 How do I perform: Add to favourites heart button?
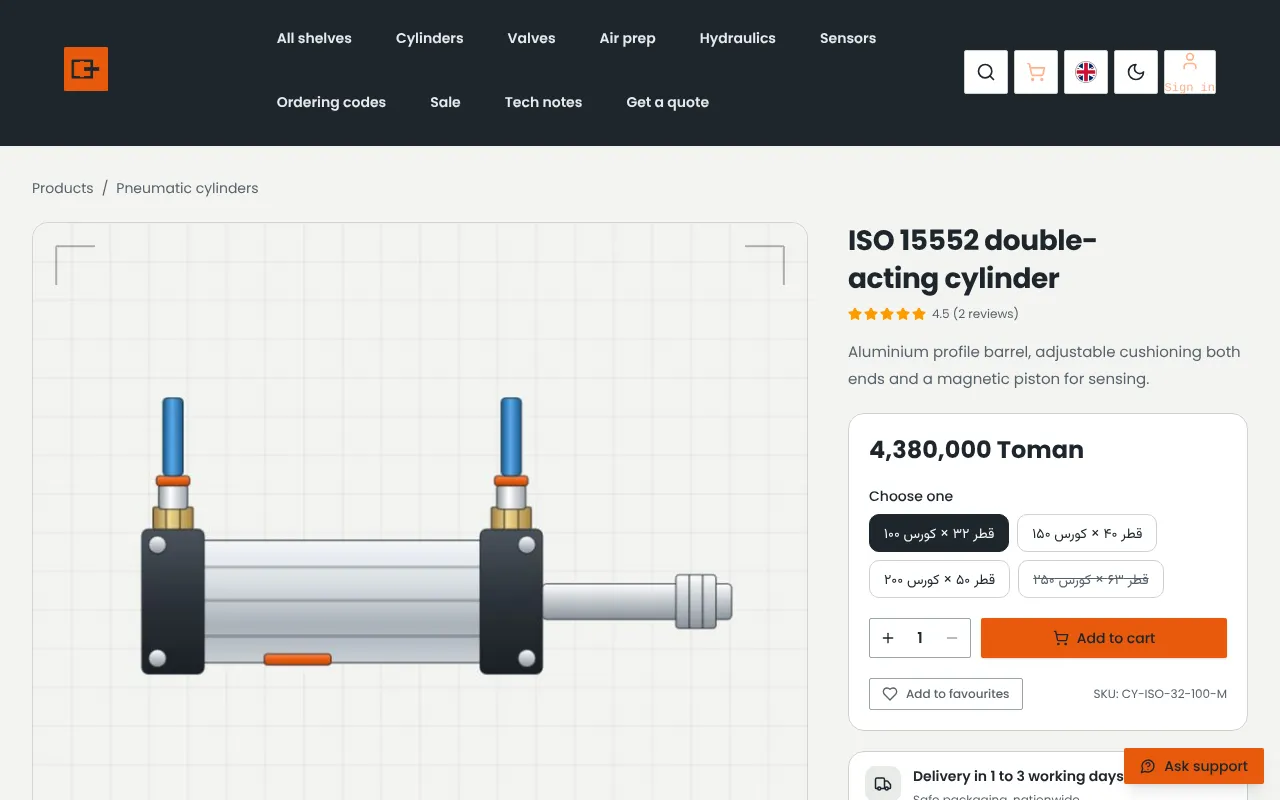[946, 694]
